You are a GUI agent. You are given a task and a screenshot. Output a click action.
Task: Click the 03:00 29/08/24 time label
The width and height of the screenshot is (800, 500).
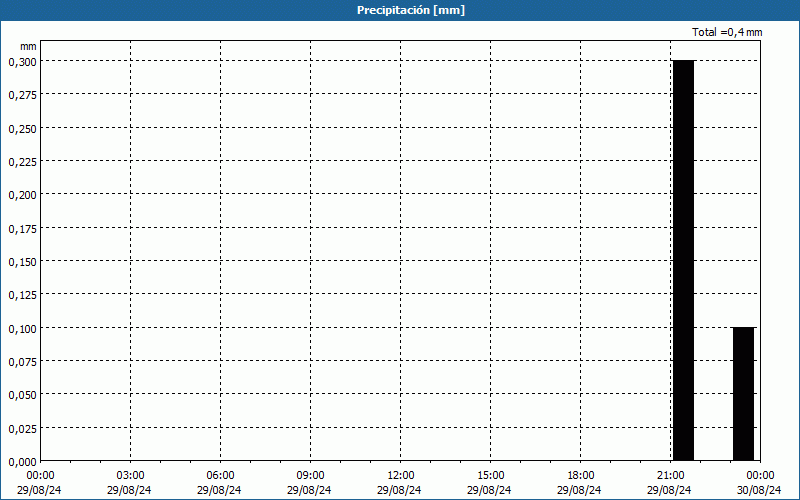130,483
